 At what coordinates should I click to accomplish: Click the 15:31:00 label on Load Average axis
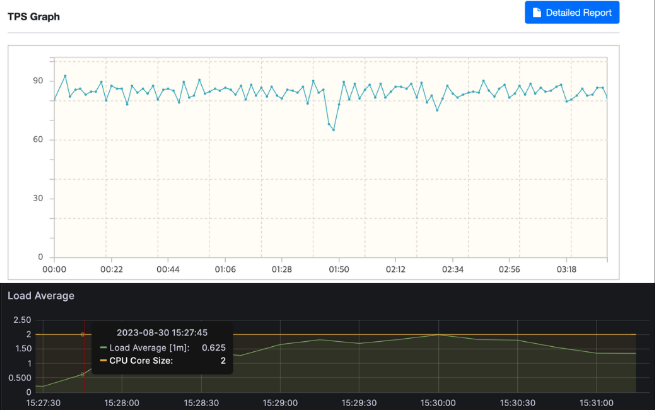[596, 403]
